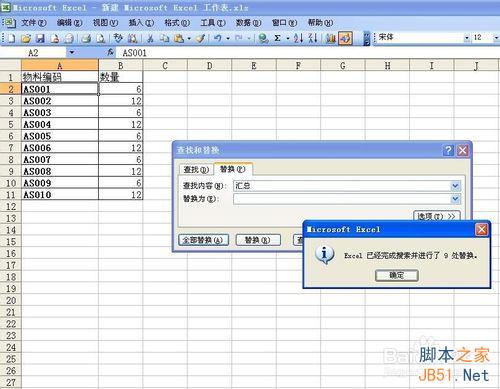Viewport: 500px width, 389px height.
Task: Open the Name Box dropdown arrow
Action: (72, 53)
